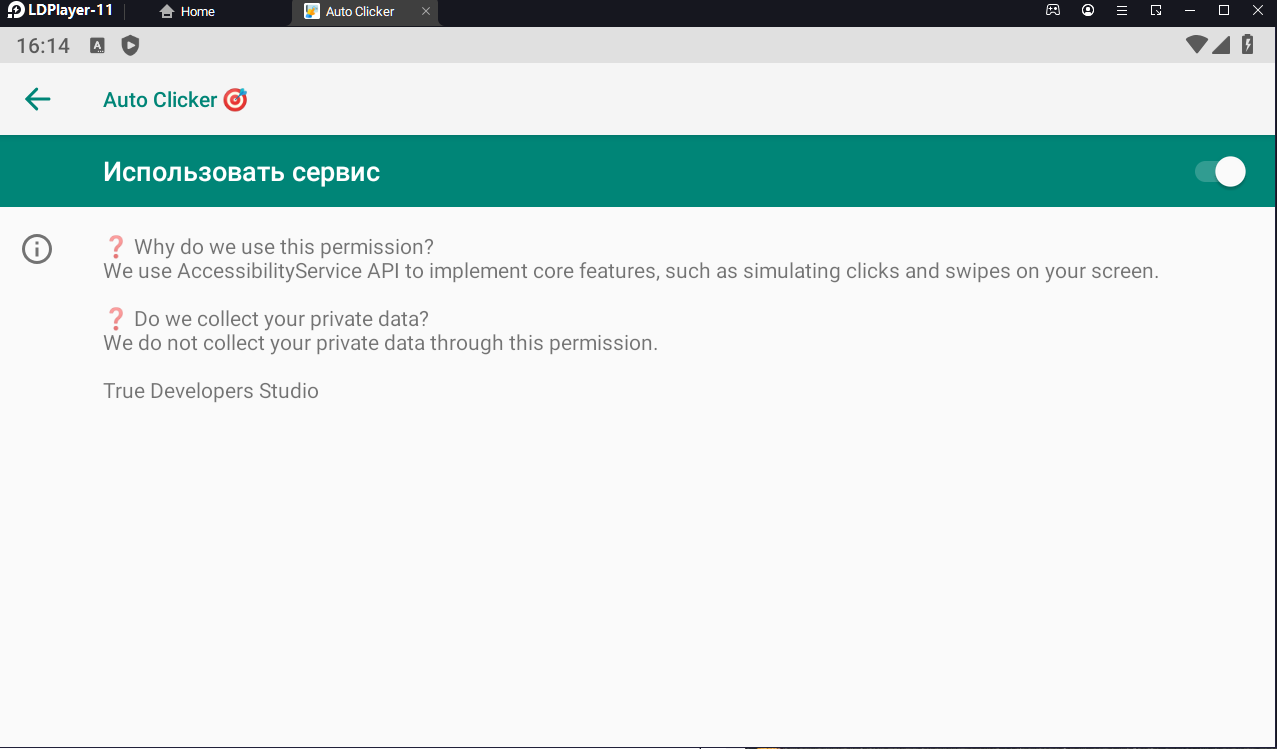The image size is (1277, 749).
Task: Tap the dartboard target emoji in the header
Action: pyautogui.click(x=235, y=99)
